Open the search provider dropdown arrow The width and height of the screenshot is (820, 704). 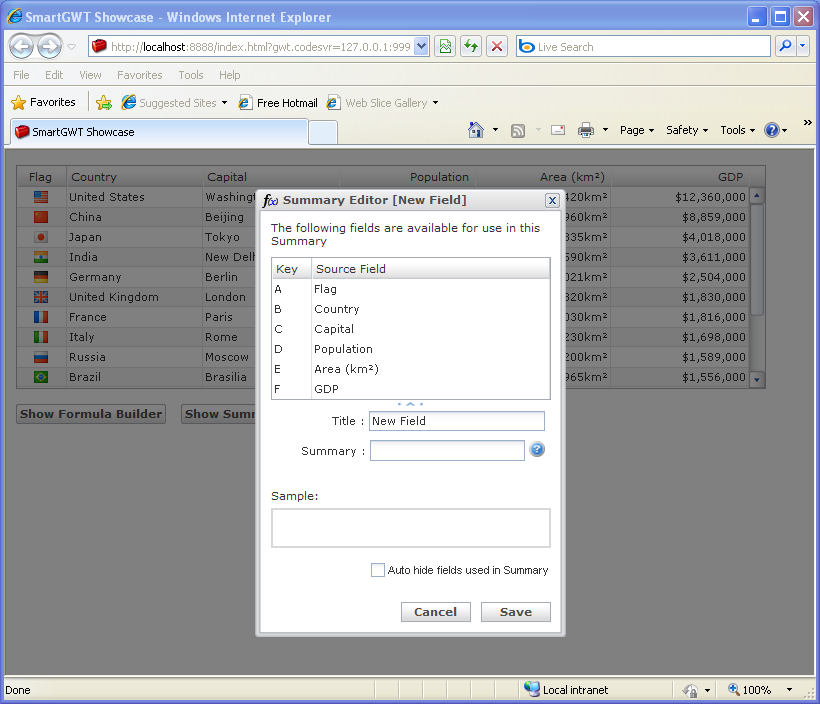803,46
